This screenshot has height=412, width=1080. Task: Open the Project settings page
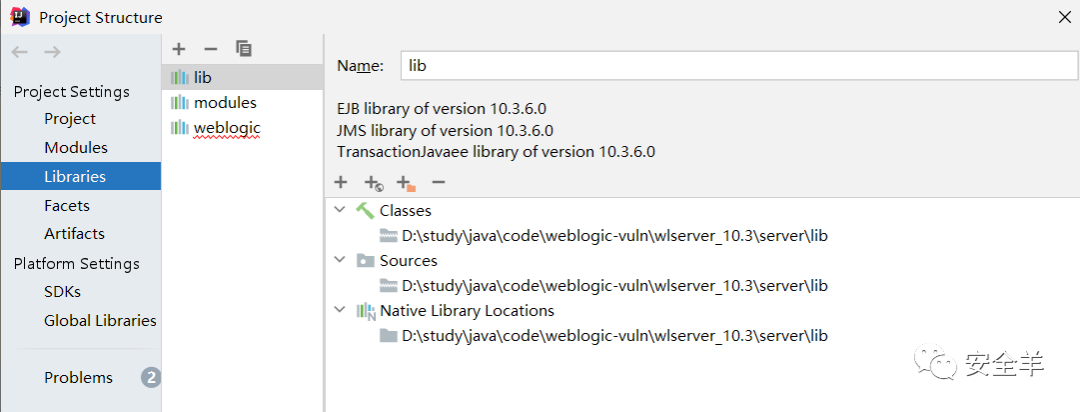70,119
